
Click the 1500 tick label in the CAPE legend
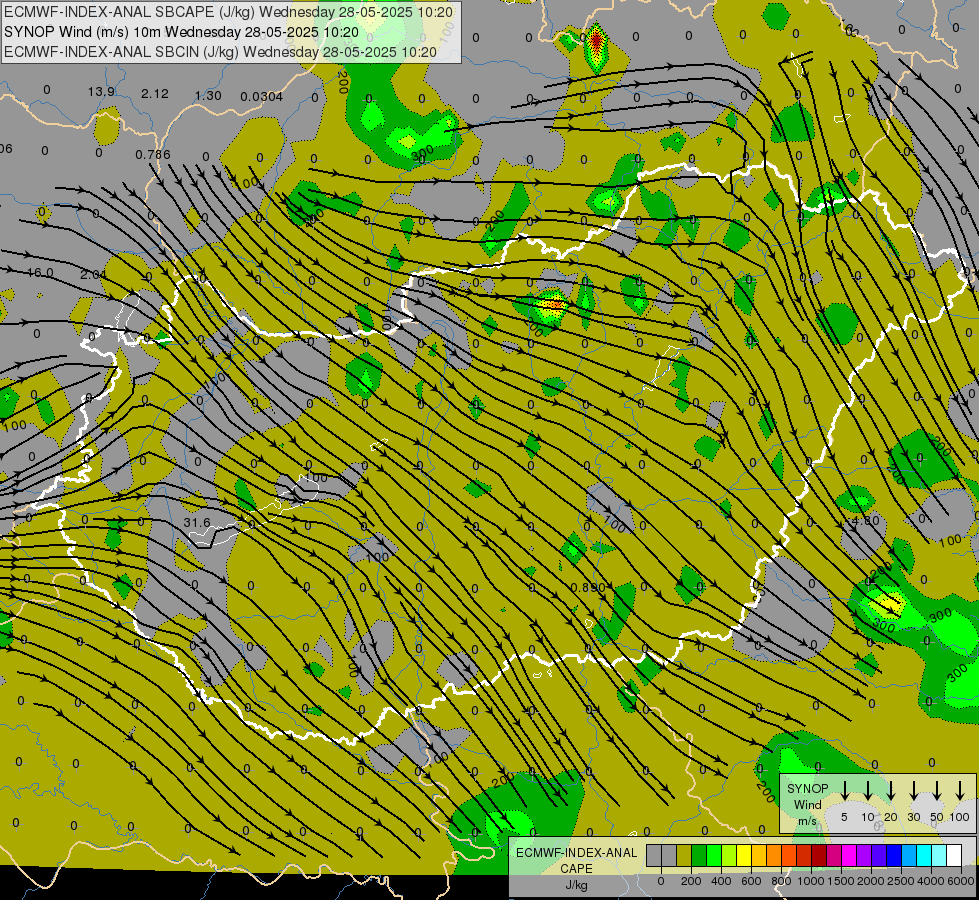(x=841, y=881)
